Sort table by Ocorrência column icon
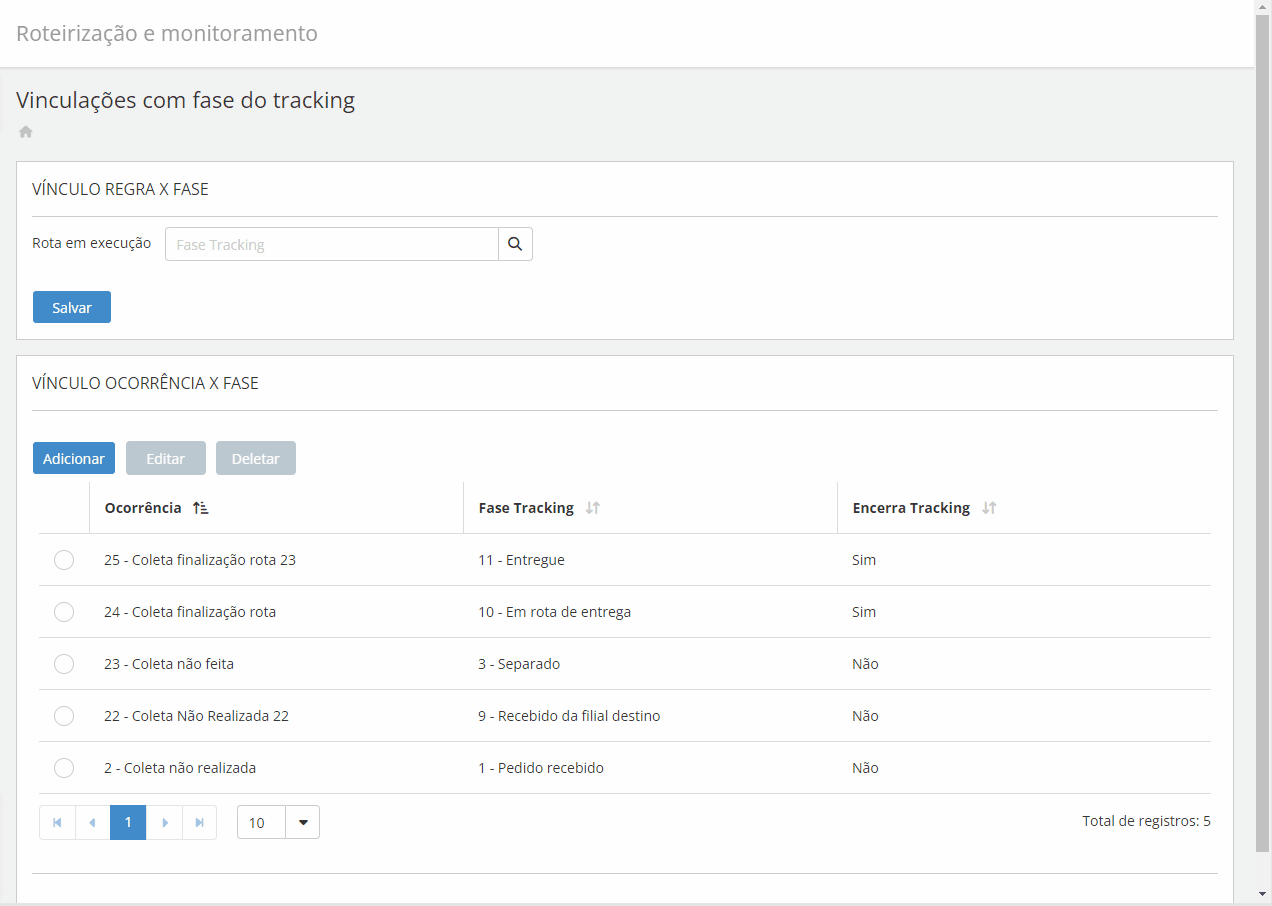1272x906 pixels. [201, 508]
